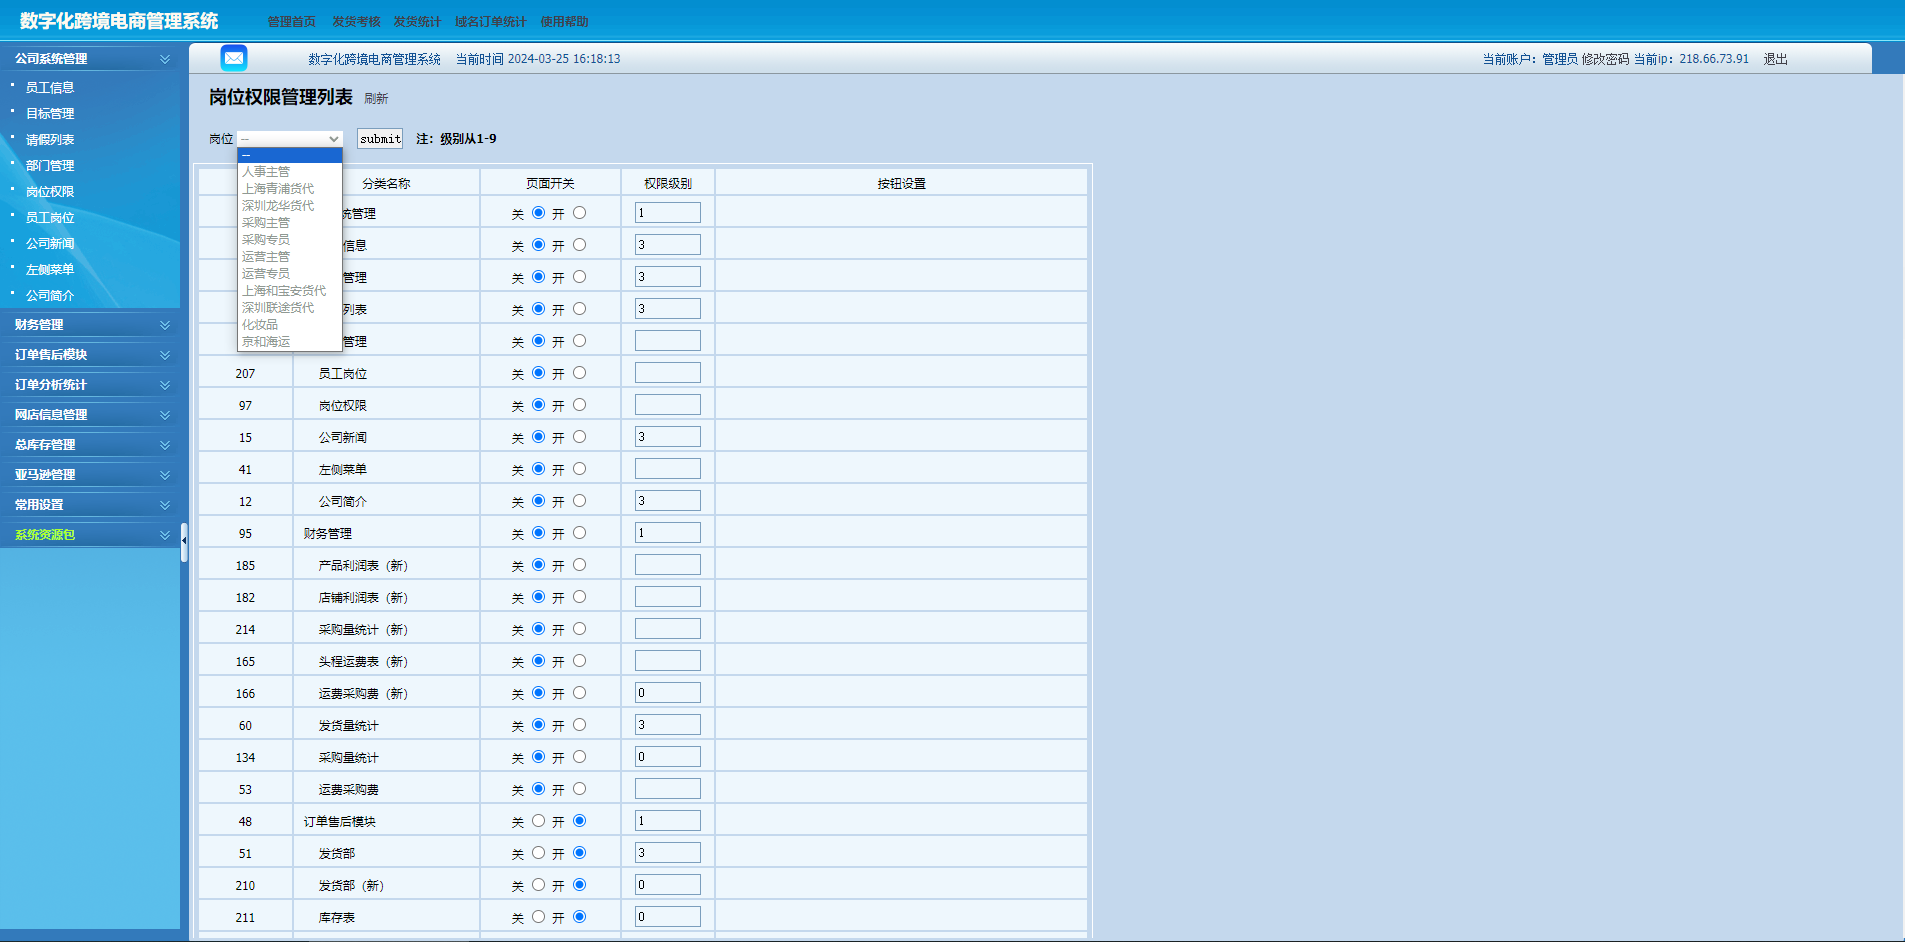Screen dimensions: 1905x942
Task: Click the 总库存管理 chevron icon
Action: (165, 445)
